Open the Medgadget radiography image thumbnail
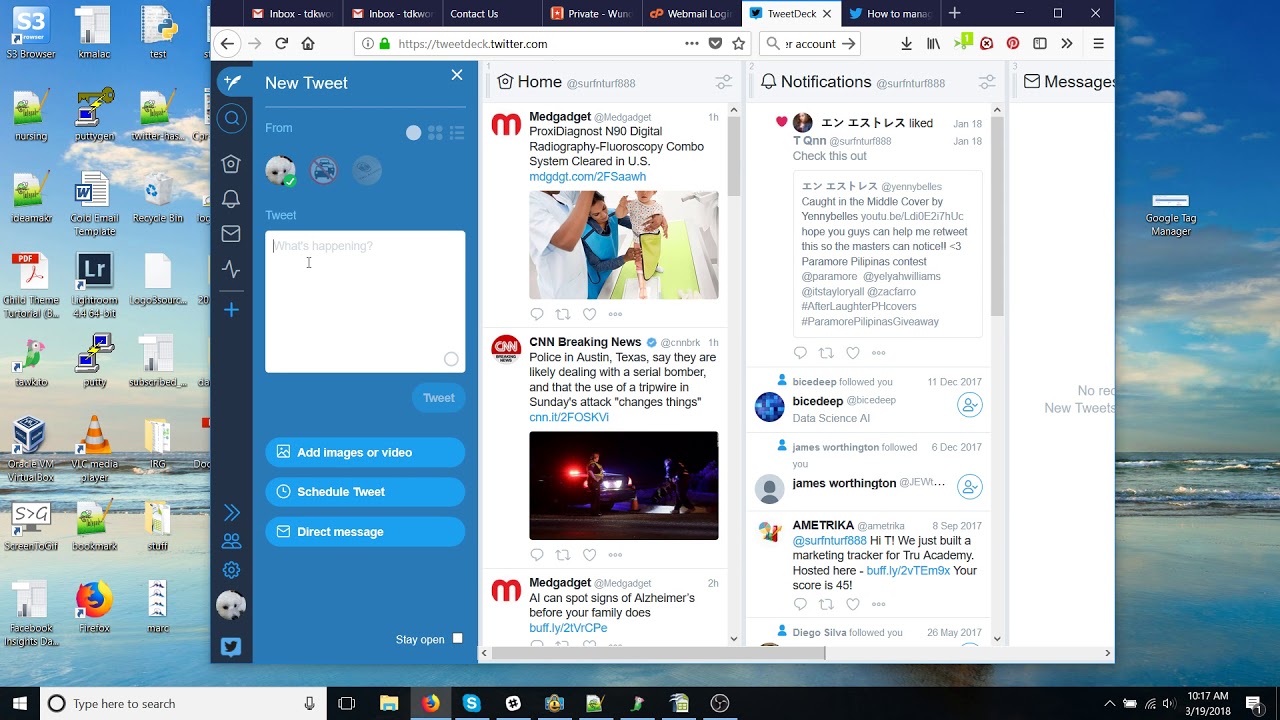1280x720 pixels. pyautogui.click(x=623, y=245)
